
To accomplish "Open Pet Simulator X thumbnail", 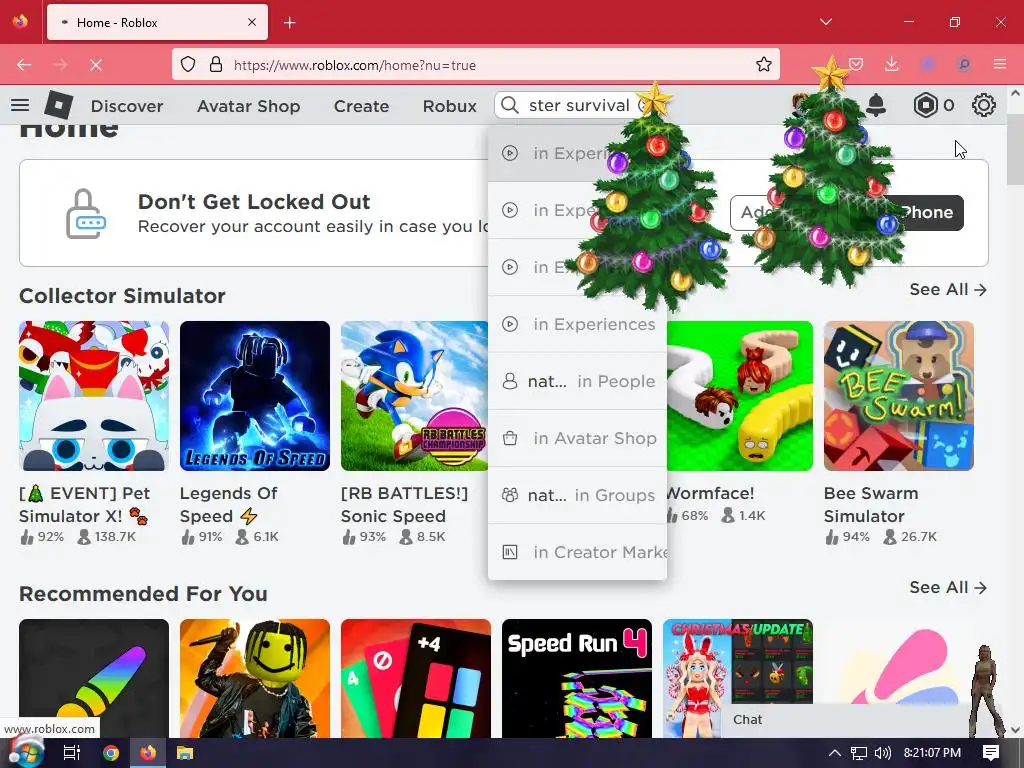I will tap(94, 396).
